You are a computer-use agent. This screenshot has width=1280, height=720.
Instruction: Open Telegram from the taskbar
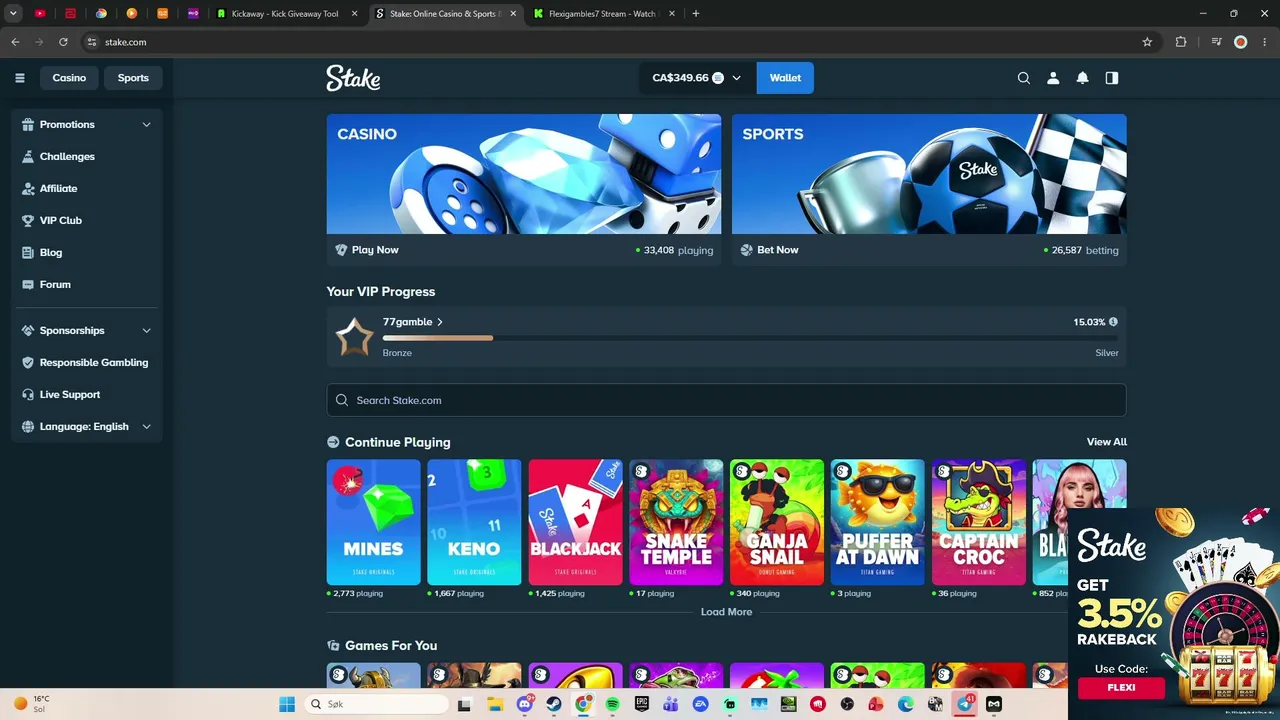point(965,704)
